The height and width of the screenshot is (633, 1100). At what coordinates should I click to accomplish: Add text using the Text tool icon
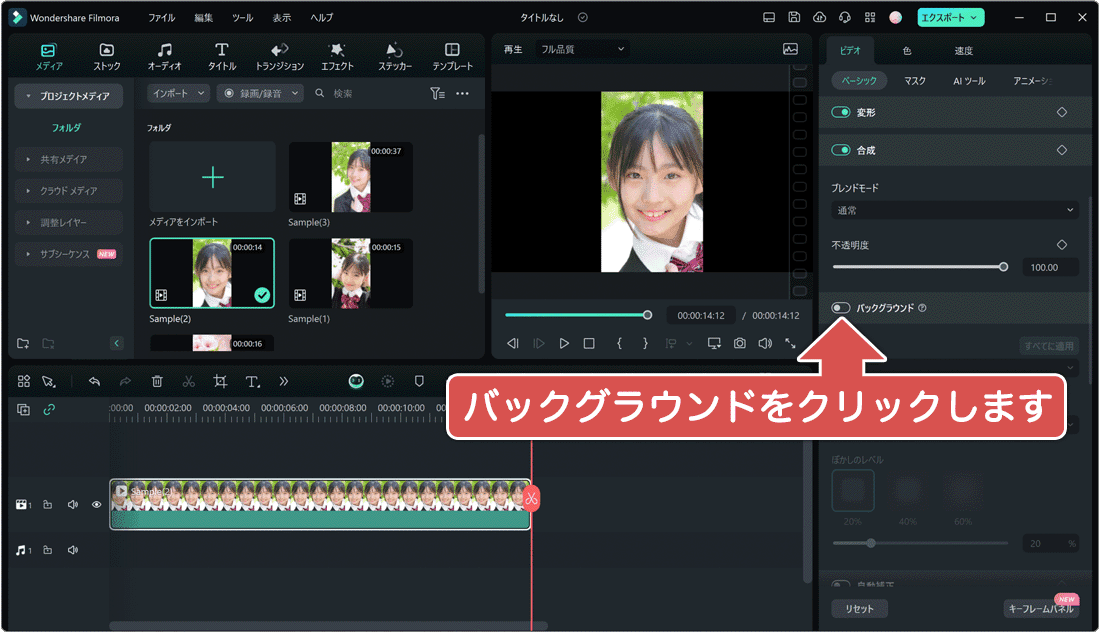(252, 381)
